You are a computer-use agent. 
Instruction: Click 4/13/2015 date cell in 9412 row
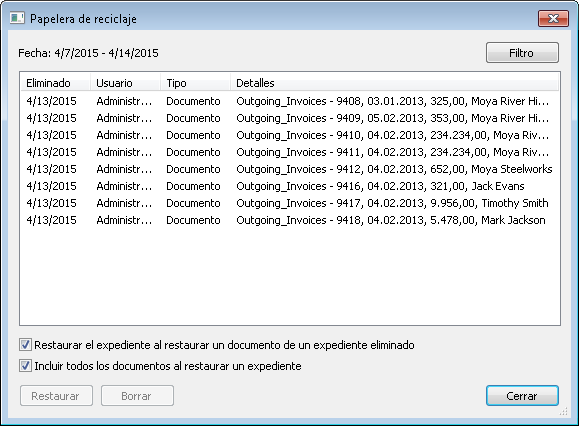click(x=51, y=169)
